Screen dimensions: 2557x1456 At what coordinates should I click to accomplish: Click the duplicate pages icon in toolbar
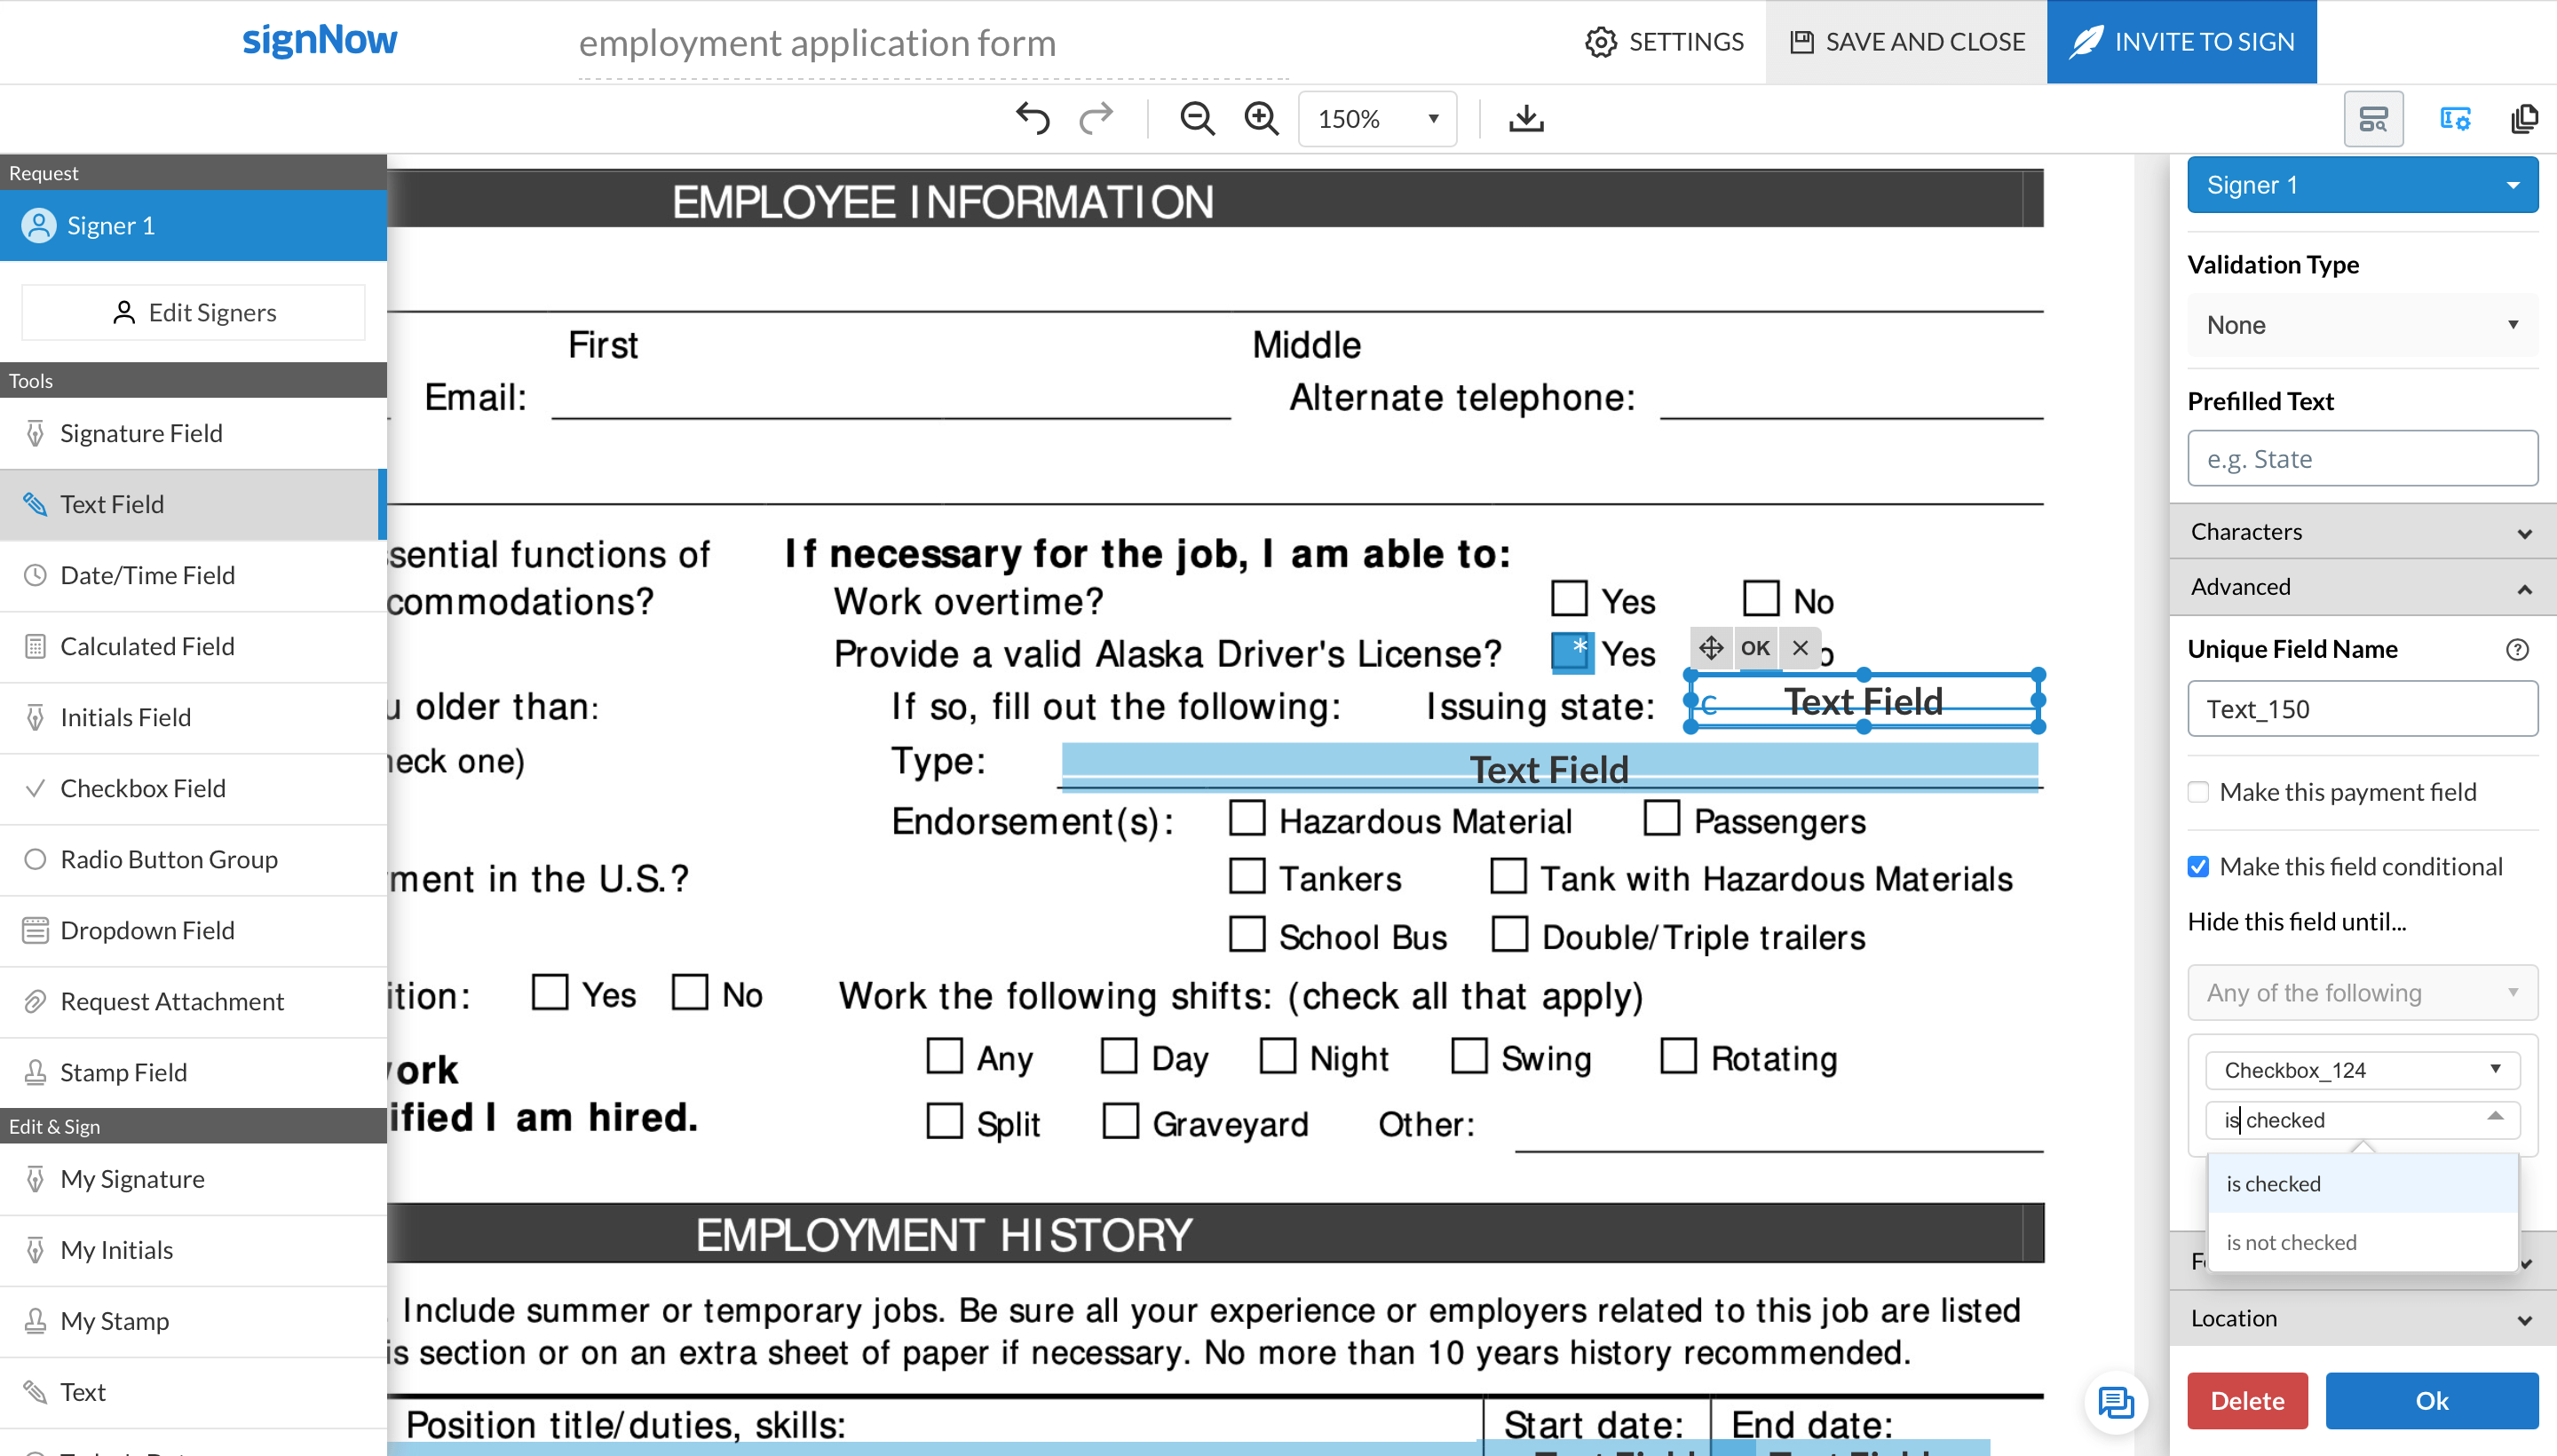point(2524,119)
